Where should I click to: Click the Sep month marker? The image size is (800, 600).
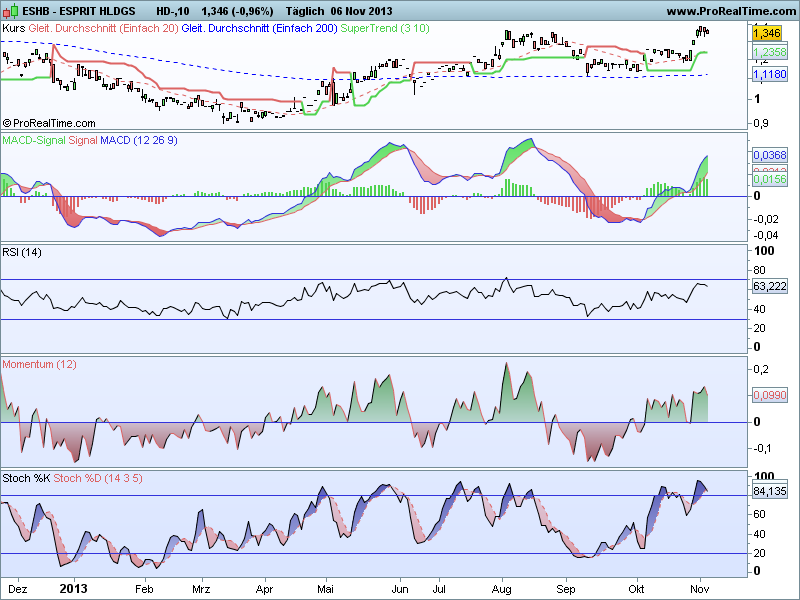click(566, 589)
